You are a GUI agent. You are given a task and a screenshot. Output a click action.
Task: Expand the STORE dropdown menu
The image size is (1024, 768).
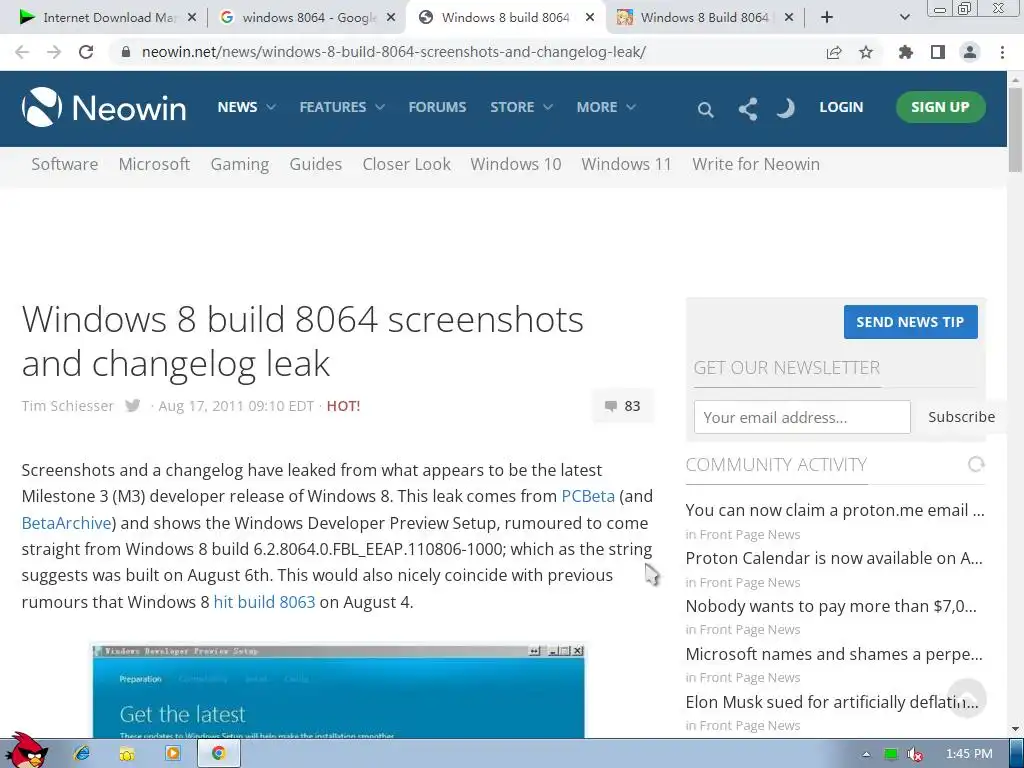[521, 107]
